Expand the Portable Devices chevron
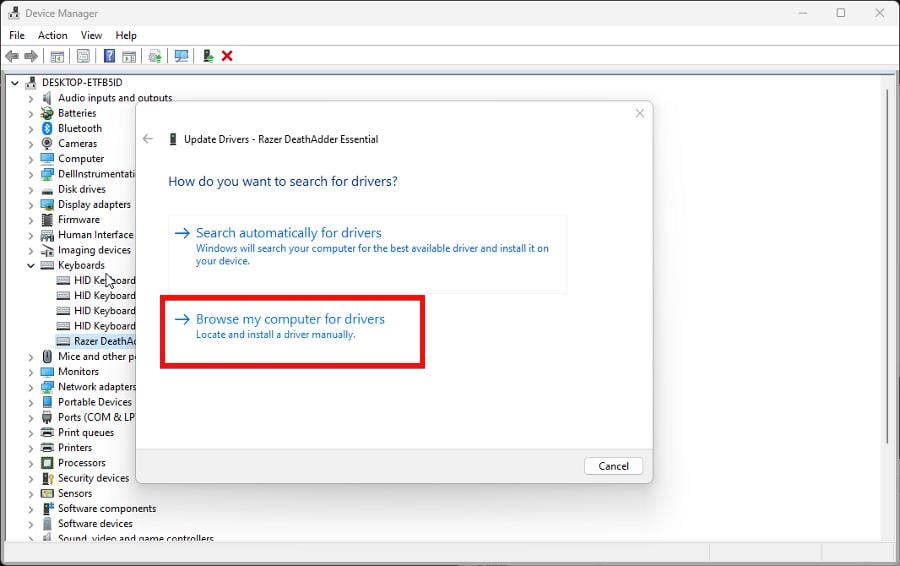This screenshot has height=566, width=900. point(31,402)
